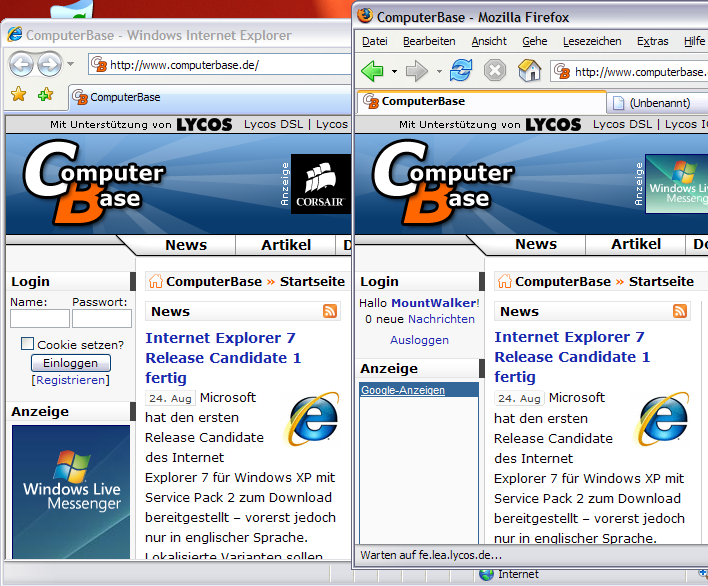This screenshot has height=586, width=708.
Task: Click the Google-Anzeigen link in Firefox
Action: coord(403,390)
